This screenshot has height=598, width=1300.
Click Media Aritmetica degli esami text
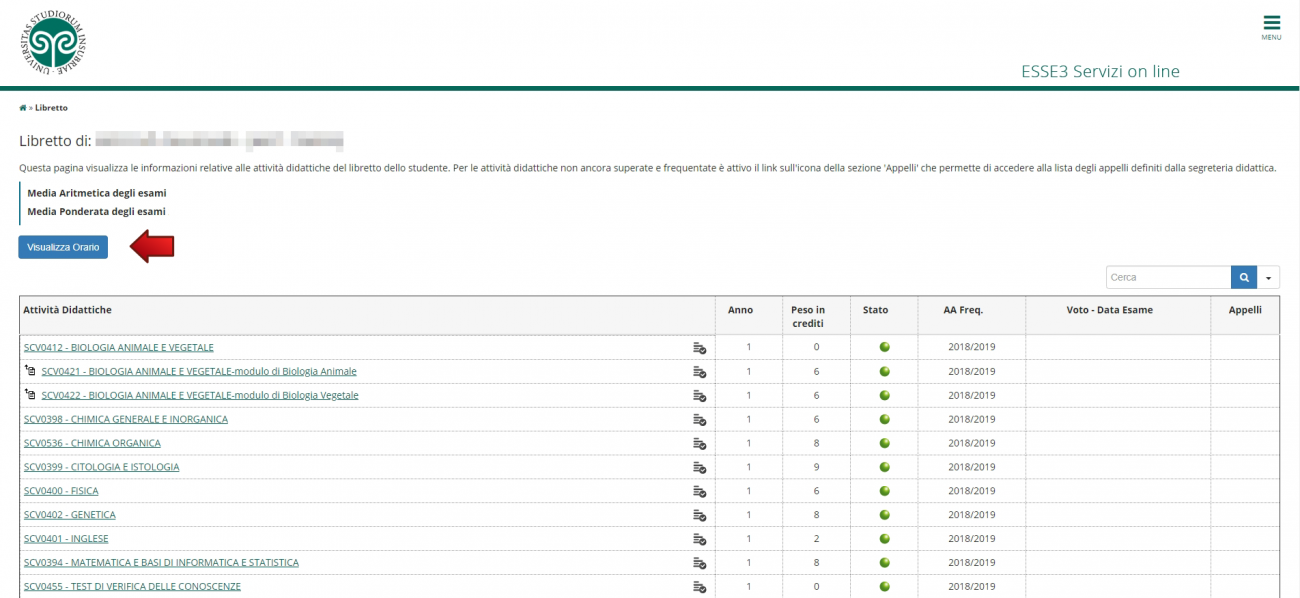pos(97,193)
